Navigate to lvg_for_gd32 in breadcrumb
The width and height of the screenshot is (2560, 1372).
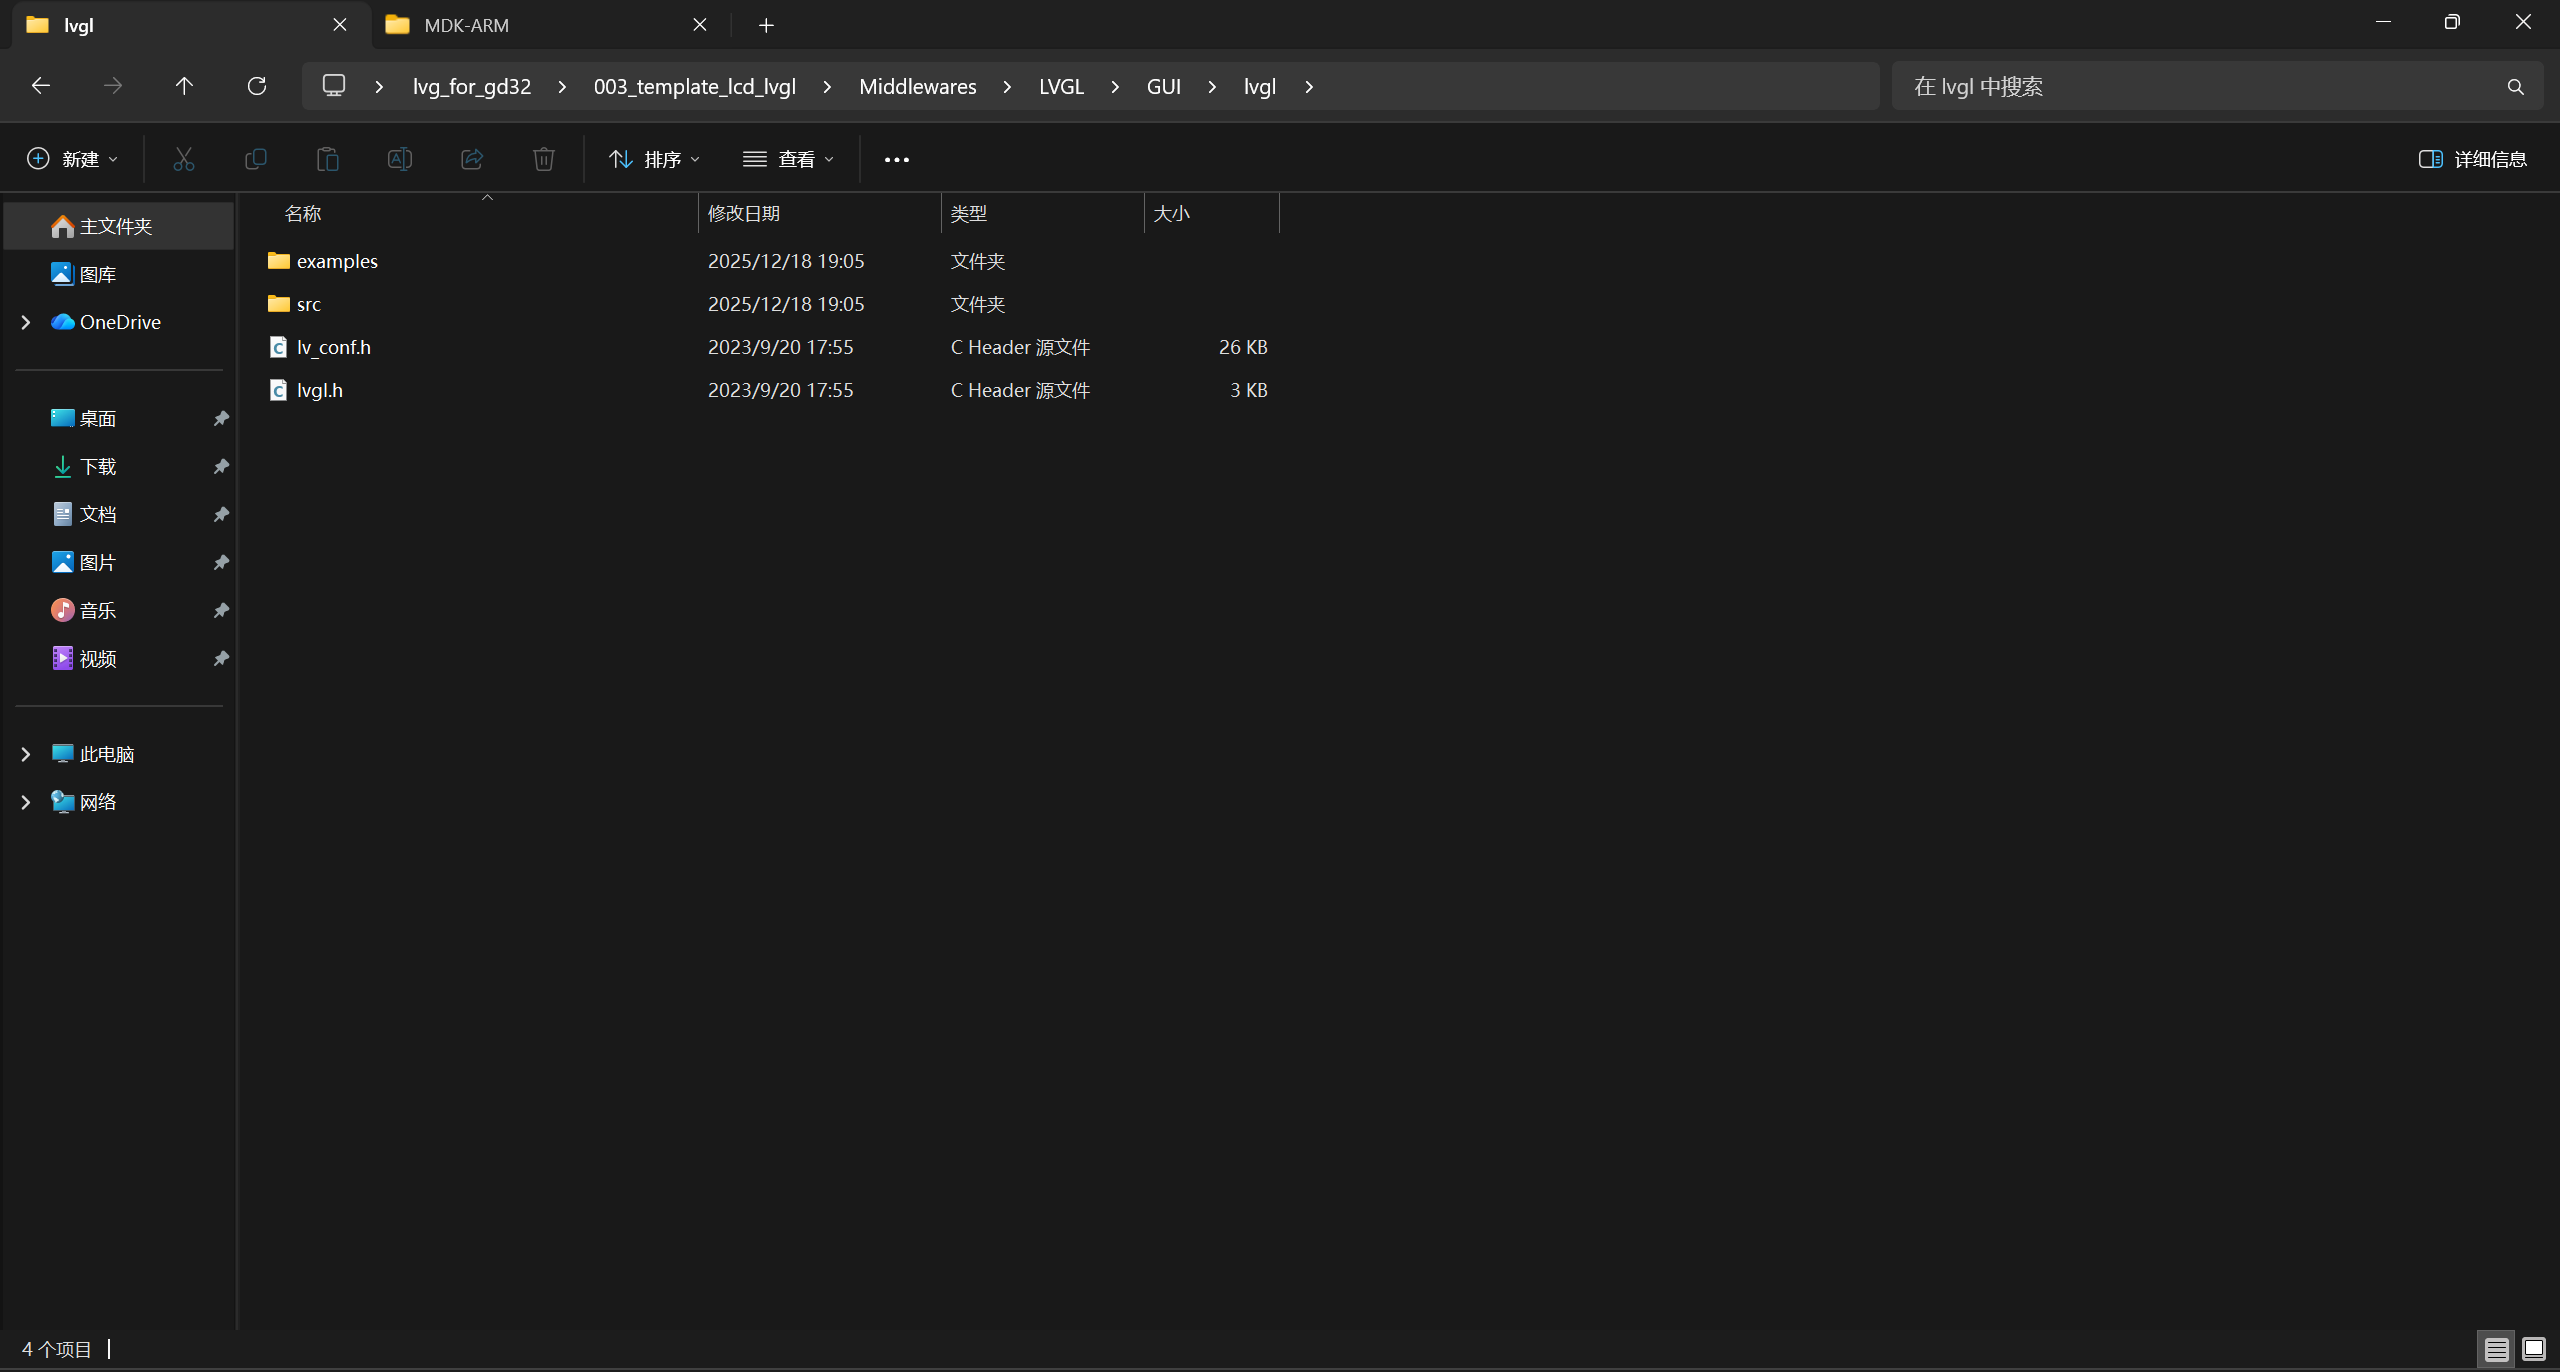click(472, 87)
